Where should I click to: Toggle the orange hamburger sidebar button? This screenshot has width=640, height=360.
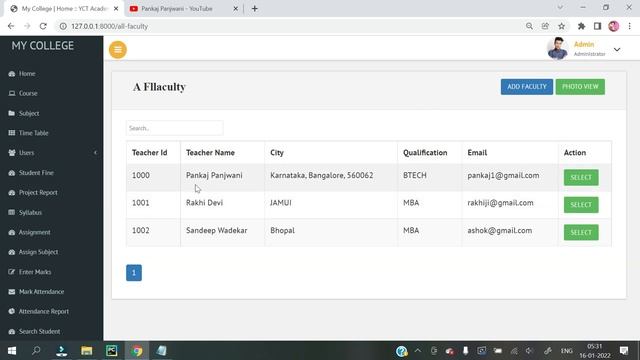118,50
